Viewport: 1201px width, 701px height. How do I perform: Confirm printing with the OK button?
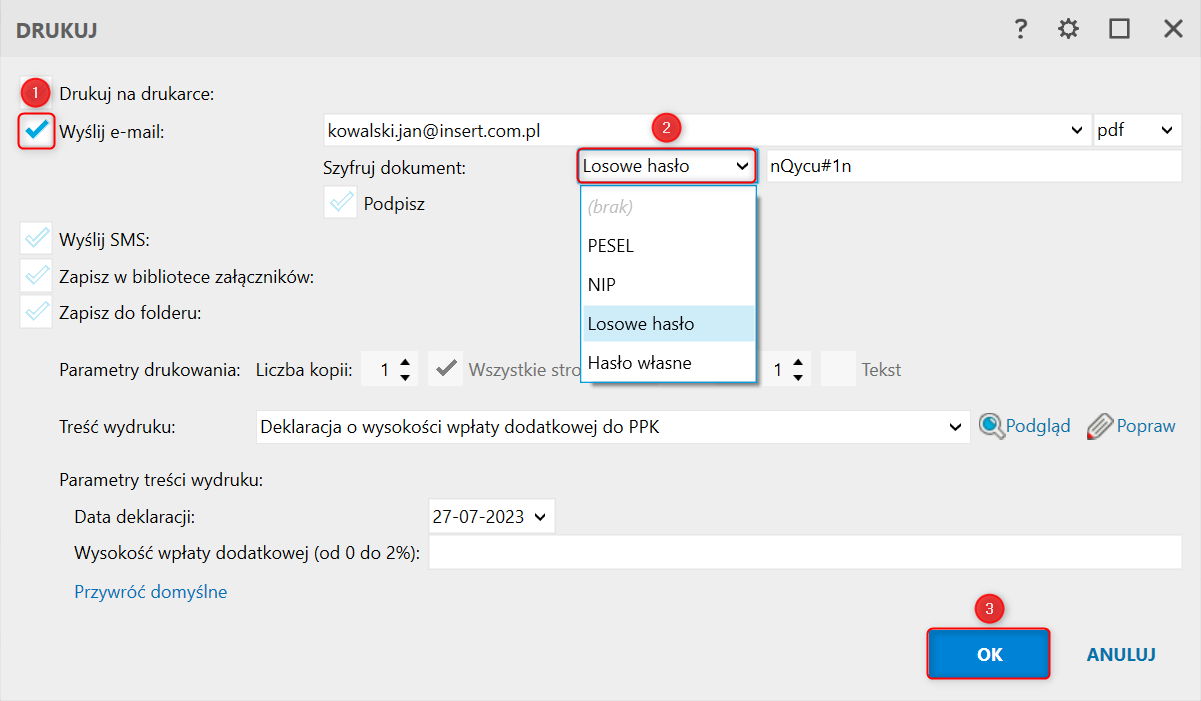(x=988, y=654)
